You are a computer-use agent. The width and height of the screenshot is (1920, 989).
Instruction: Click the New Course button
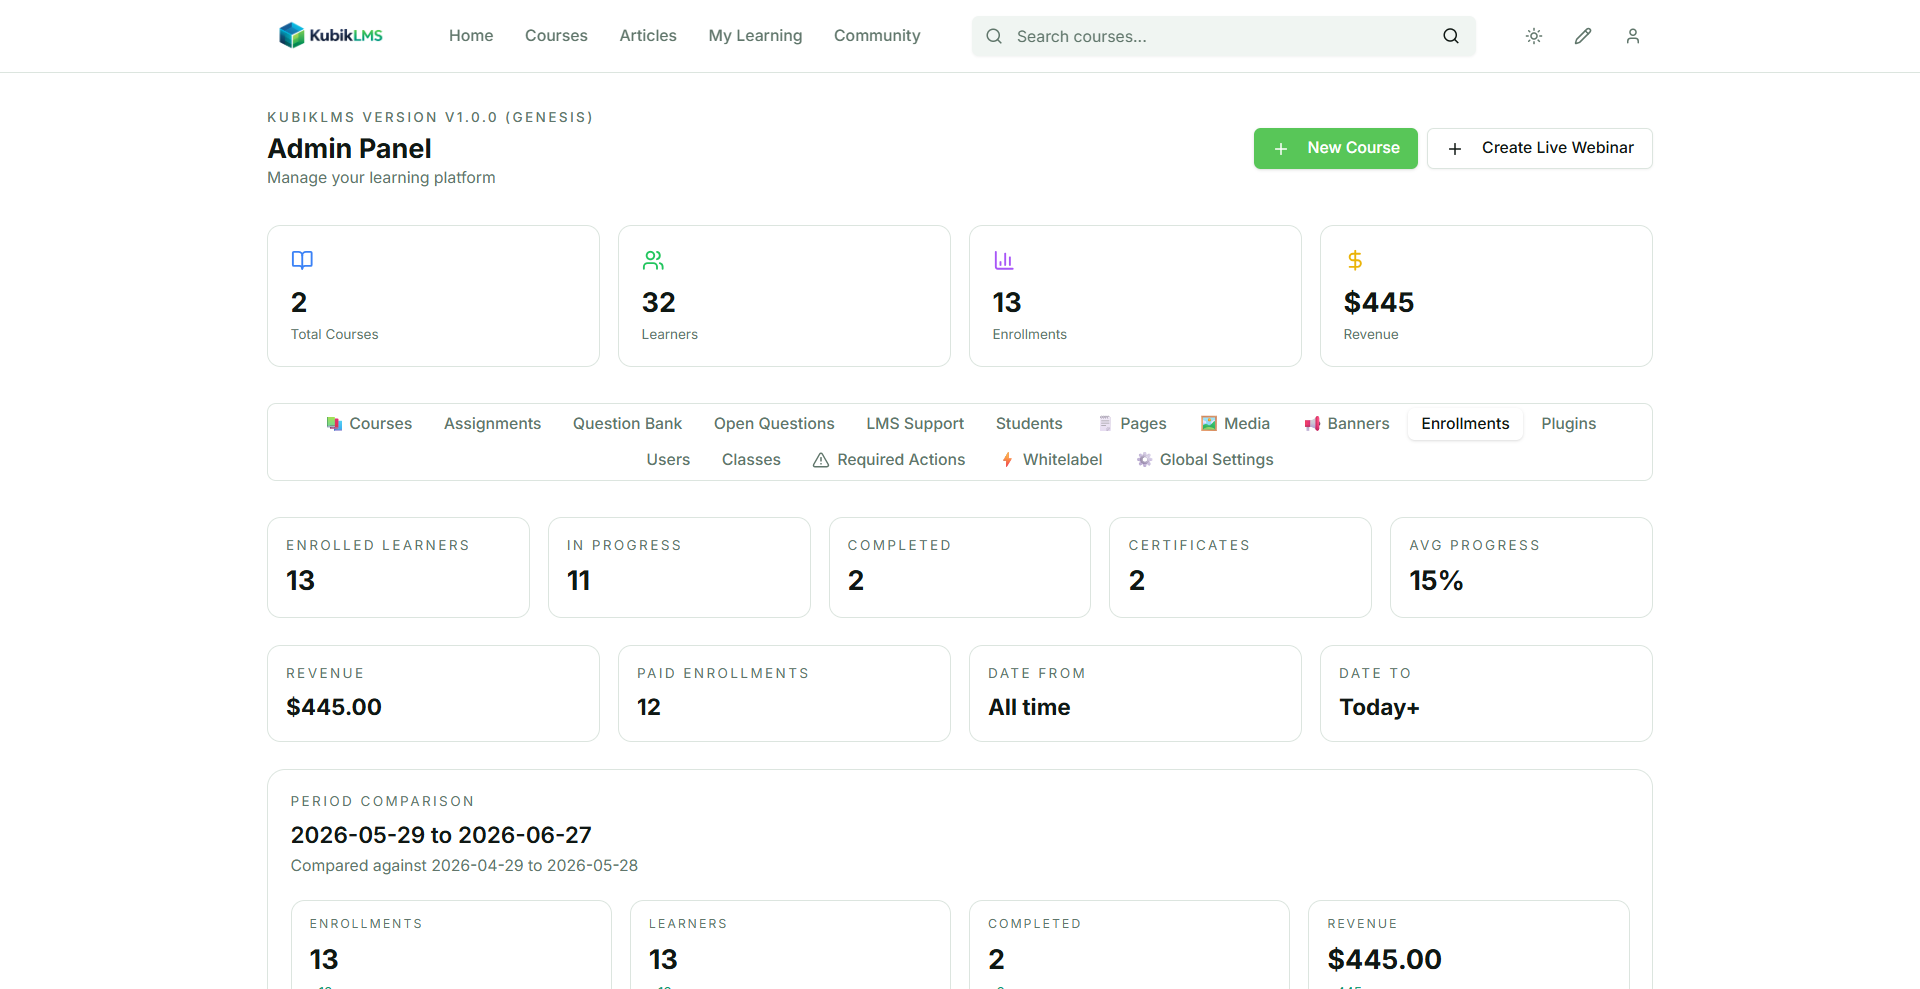pos(1336,148)
